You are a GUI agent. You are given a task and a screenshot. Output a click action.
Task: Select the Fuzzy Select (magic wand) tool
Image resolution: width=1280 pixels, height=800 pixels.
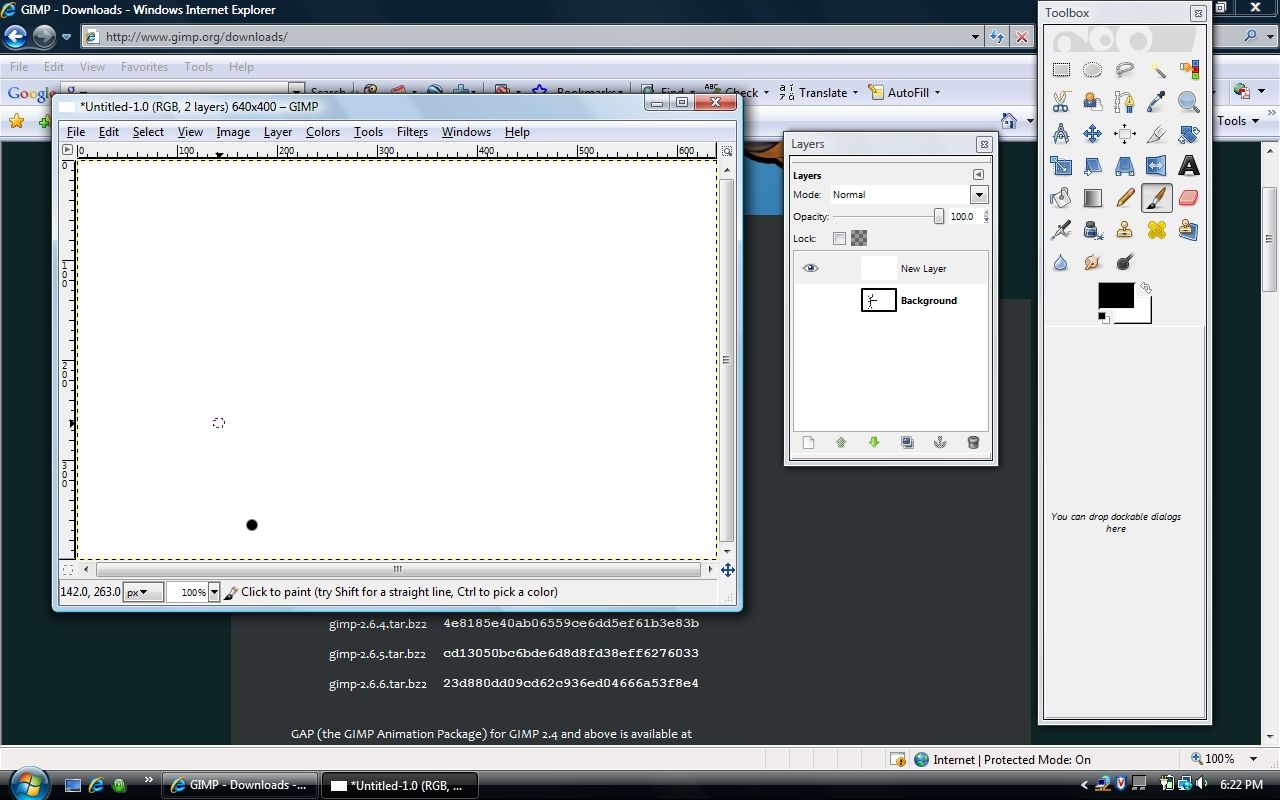1157,70
